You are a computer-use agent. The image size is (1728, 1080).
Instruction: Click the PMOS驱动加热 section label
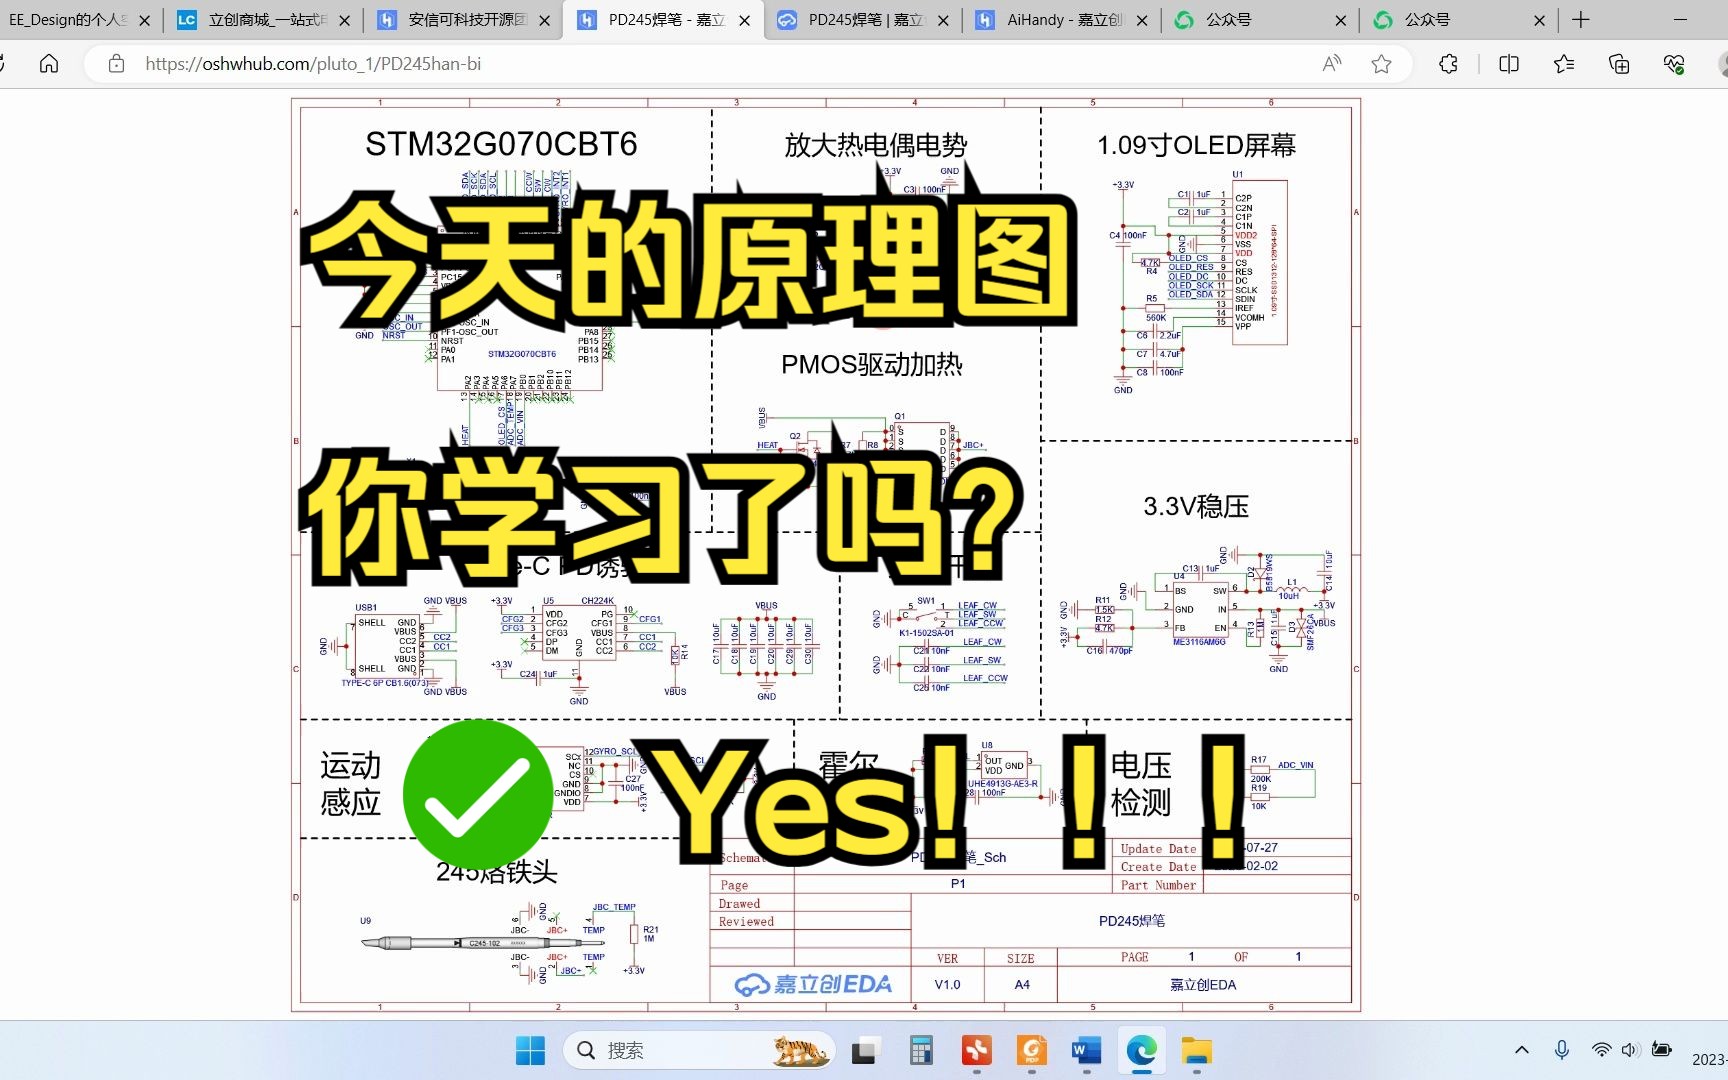[871, 364]
